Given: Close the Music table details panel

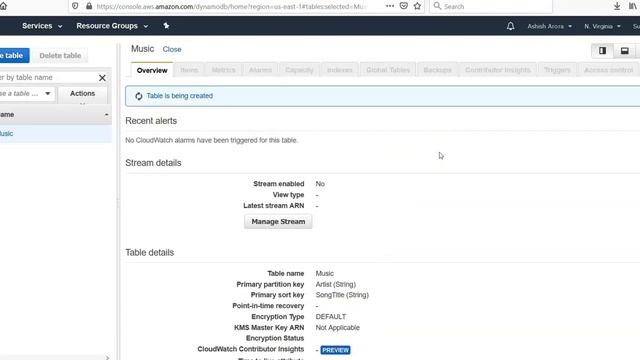Looking at the screenshot, I should 172,49.
